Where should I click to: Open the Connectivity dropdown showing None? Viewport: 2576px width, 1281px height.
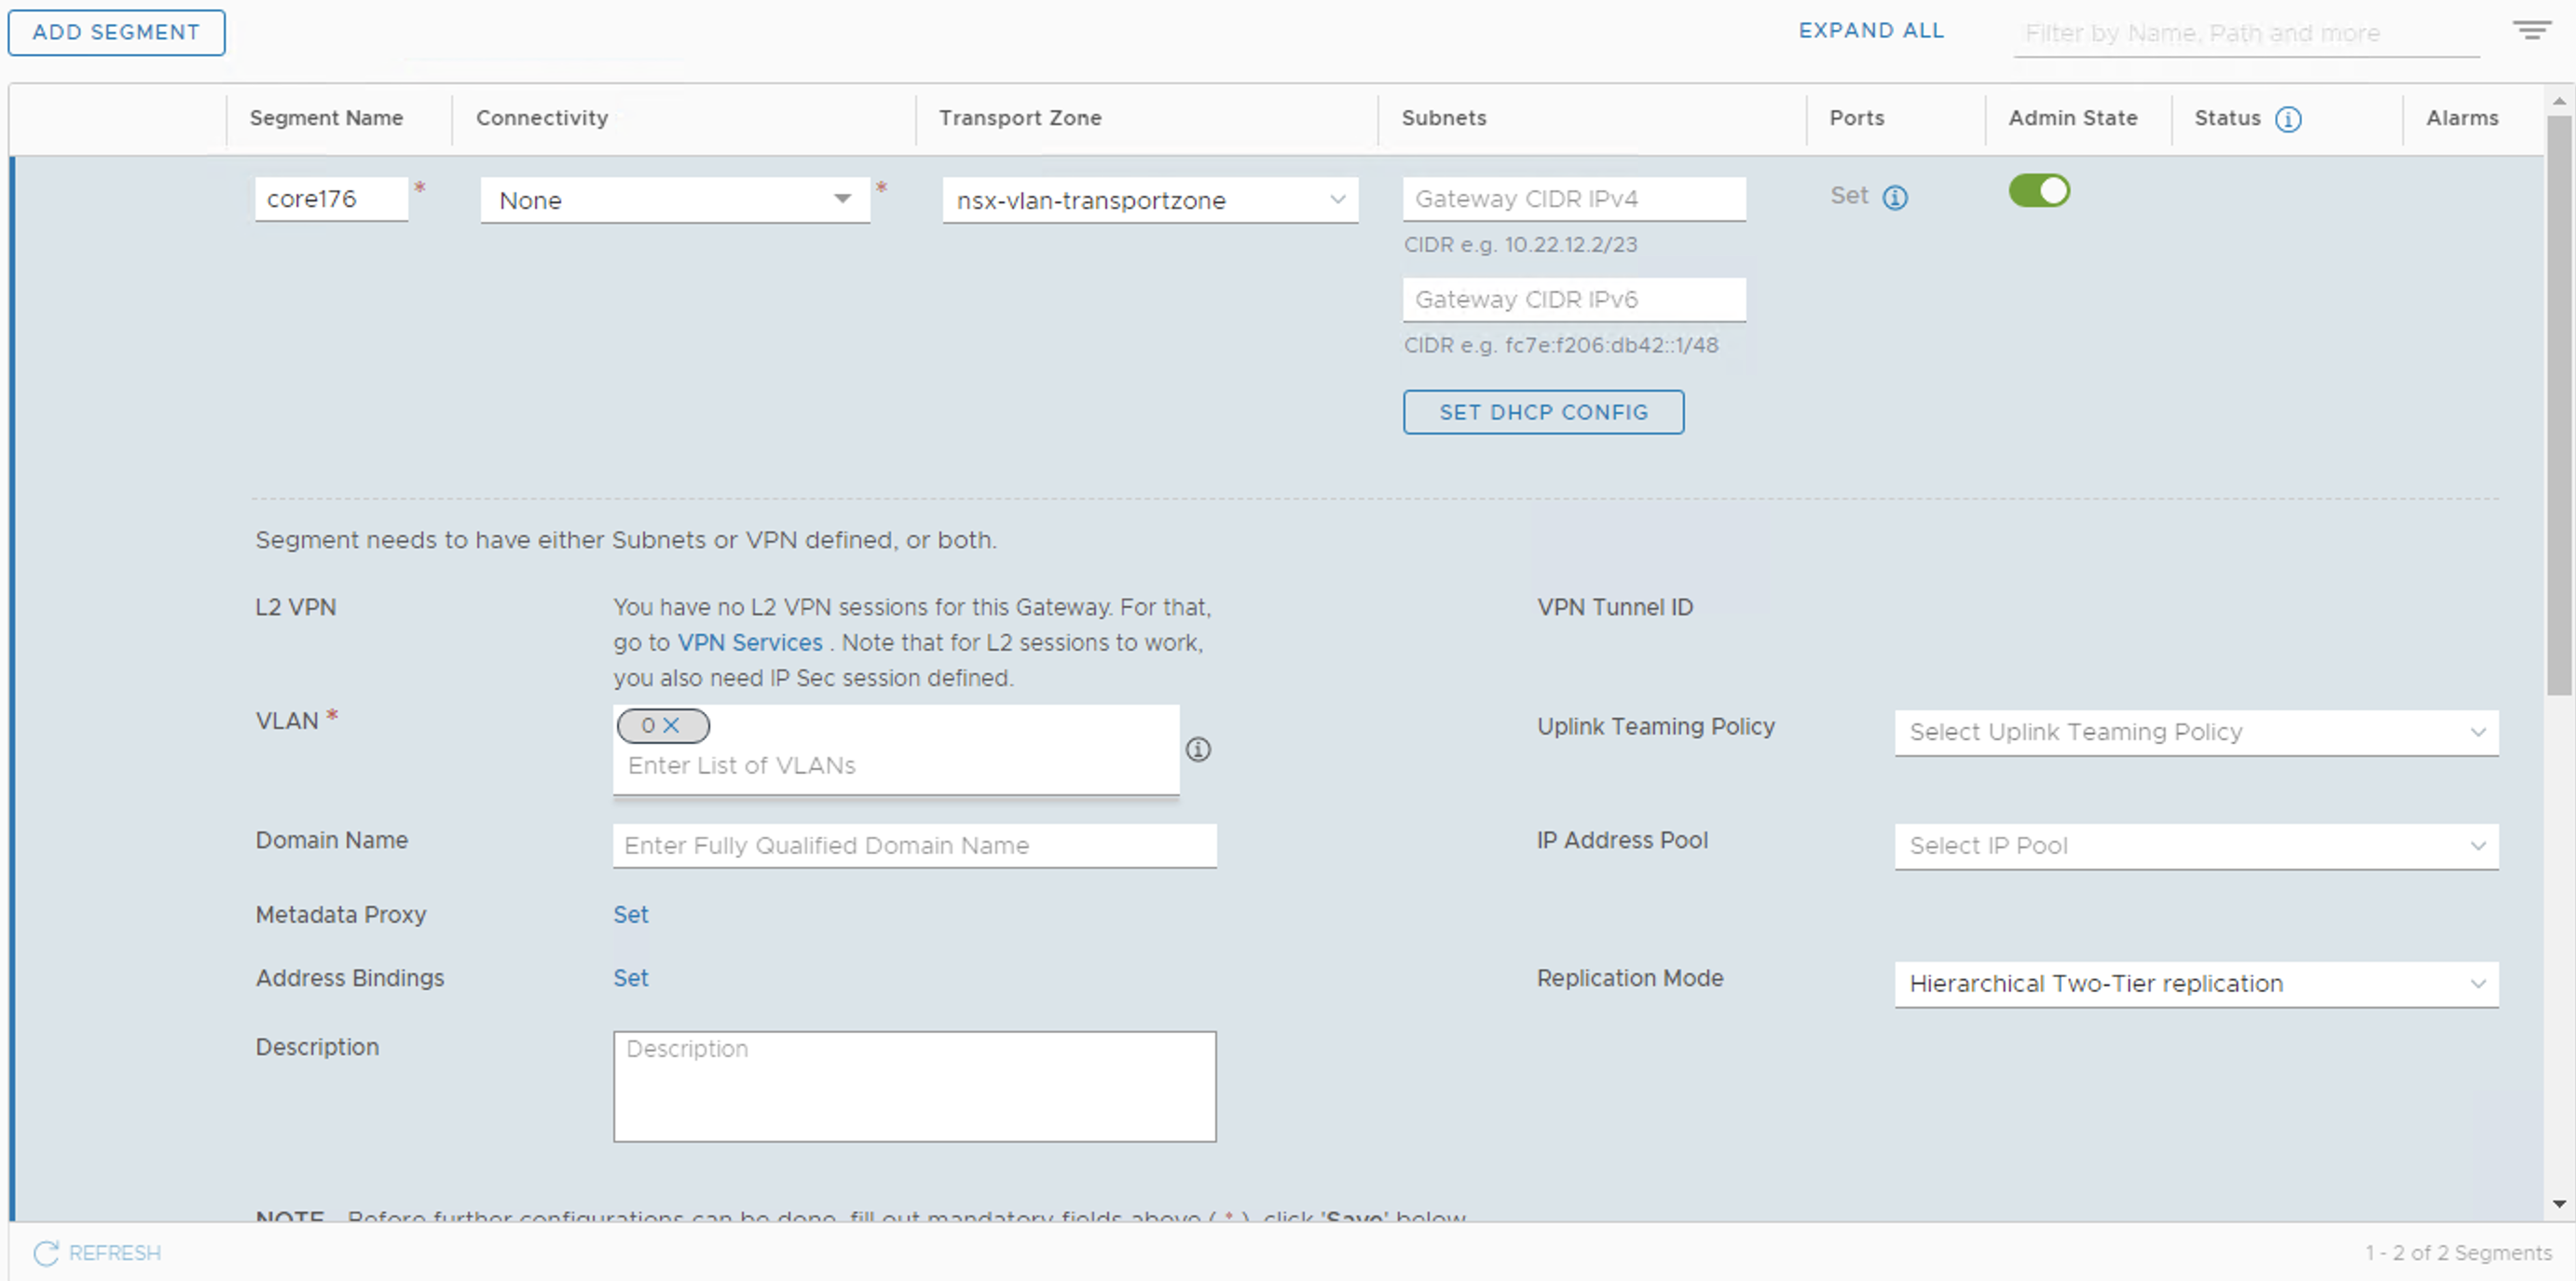point(675,200)
